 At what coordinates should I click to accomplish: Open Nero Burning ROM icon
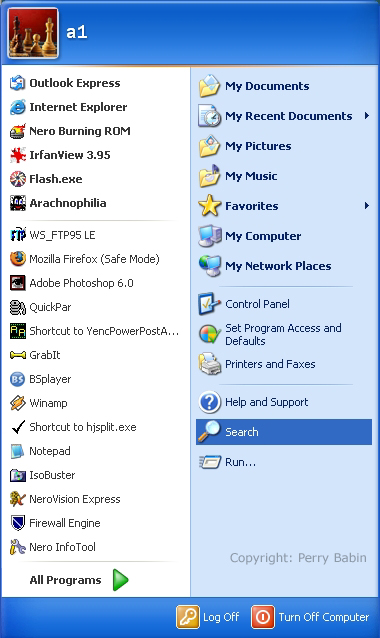17,131
